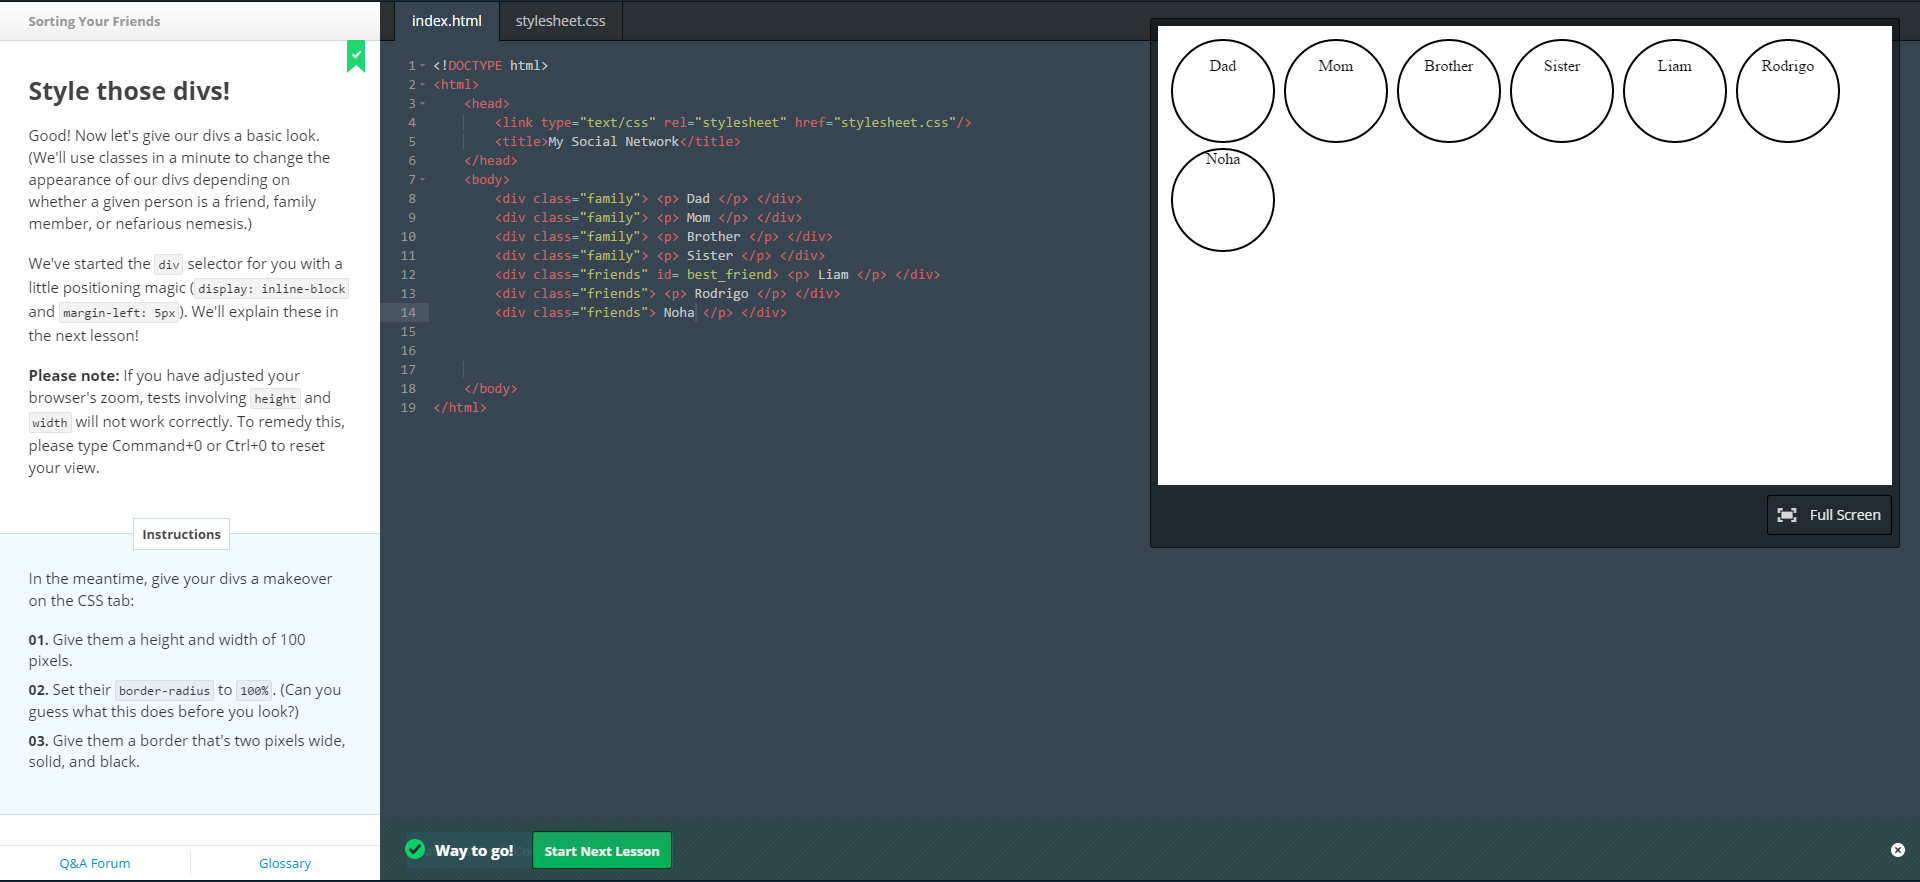Screen dimensions: 1920x882
Task: Place cursor on best_friend id in code
Action: [x=729, y=275]
